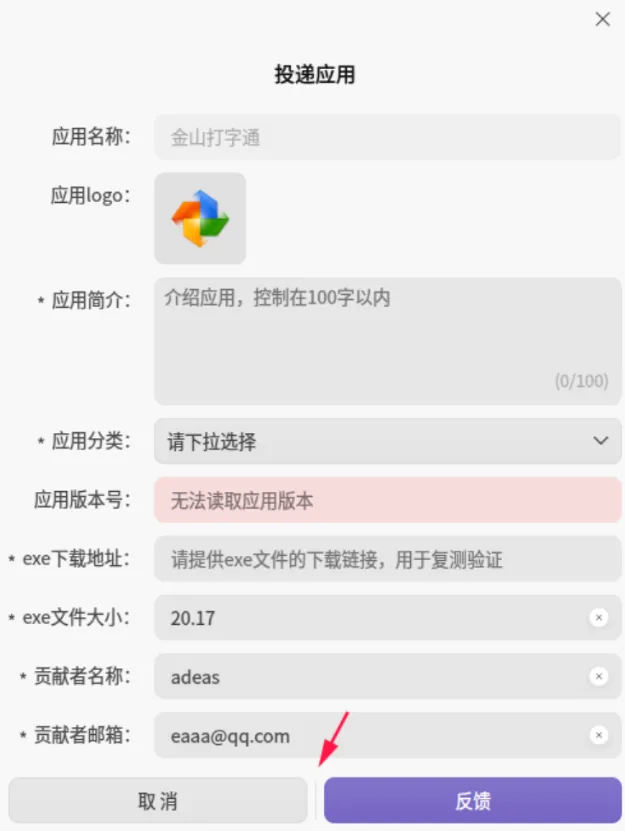Click the close X of 投递应用 dialog
The height and width of the screenshot is (831, 625).
tap(602, 19)
